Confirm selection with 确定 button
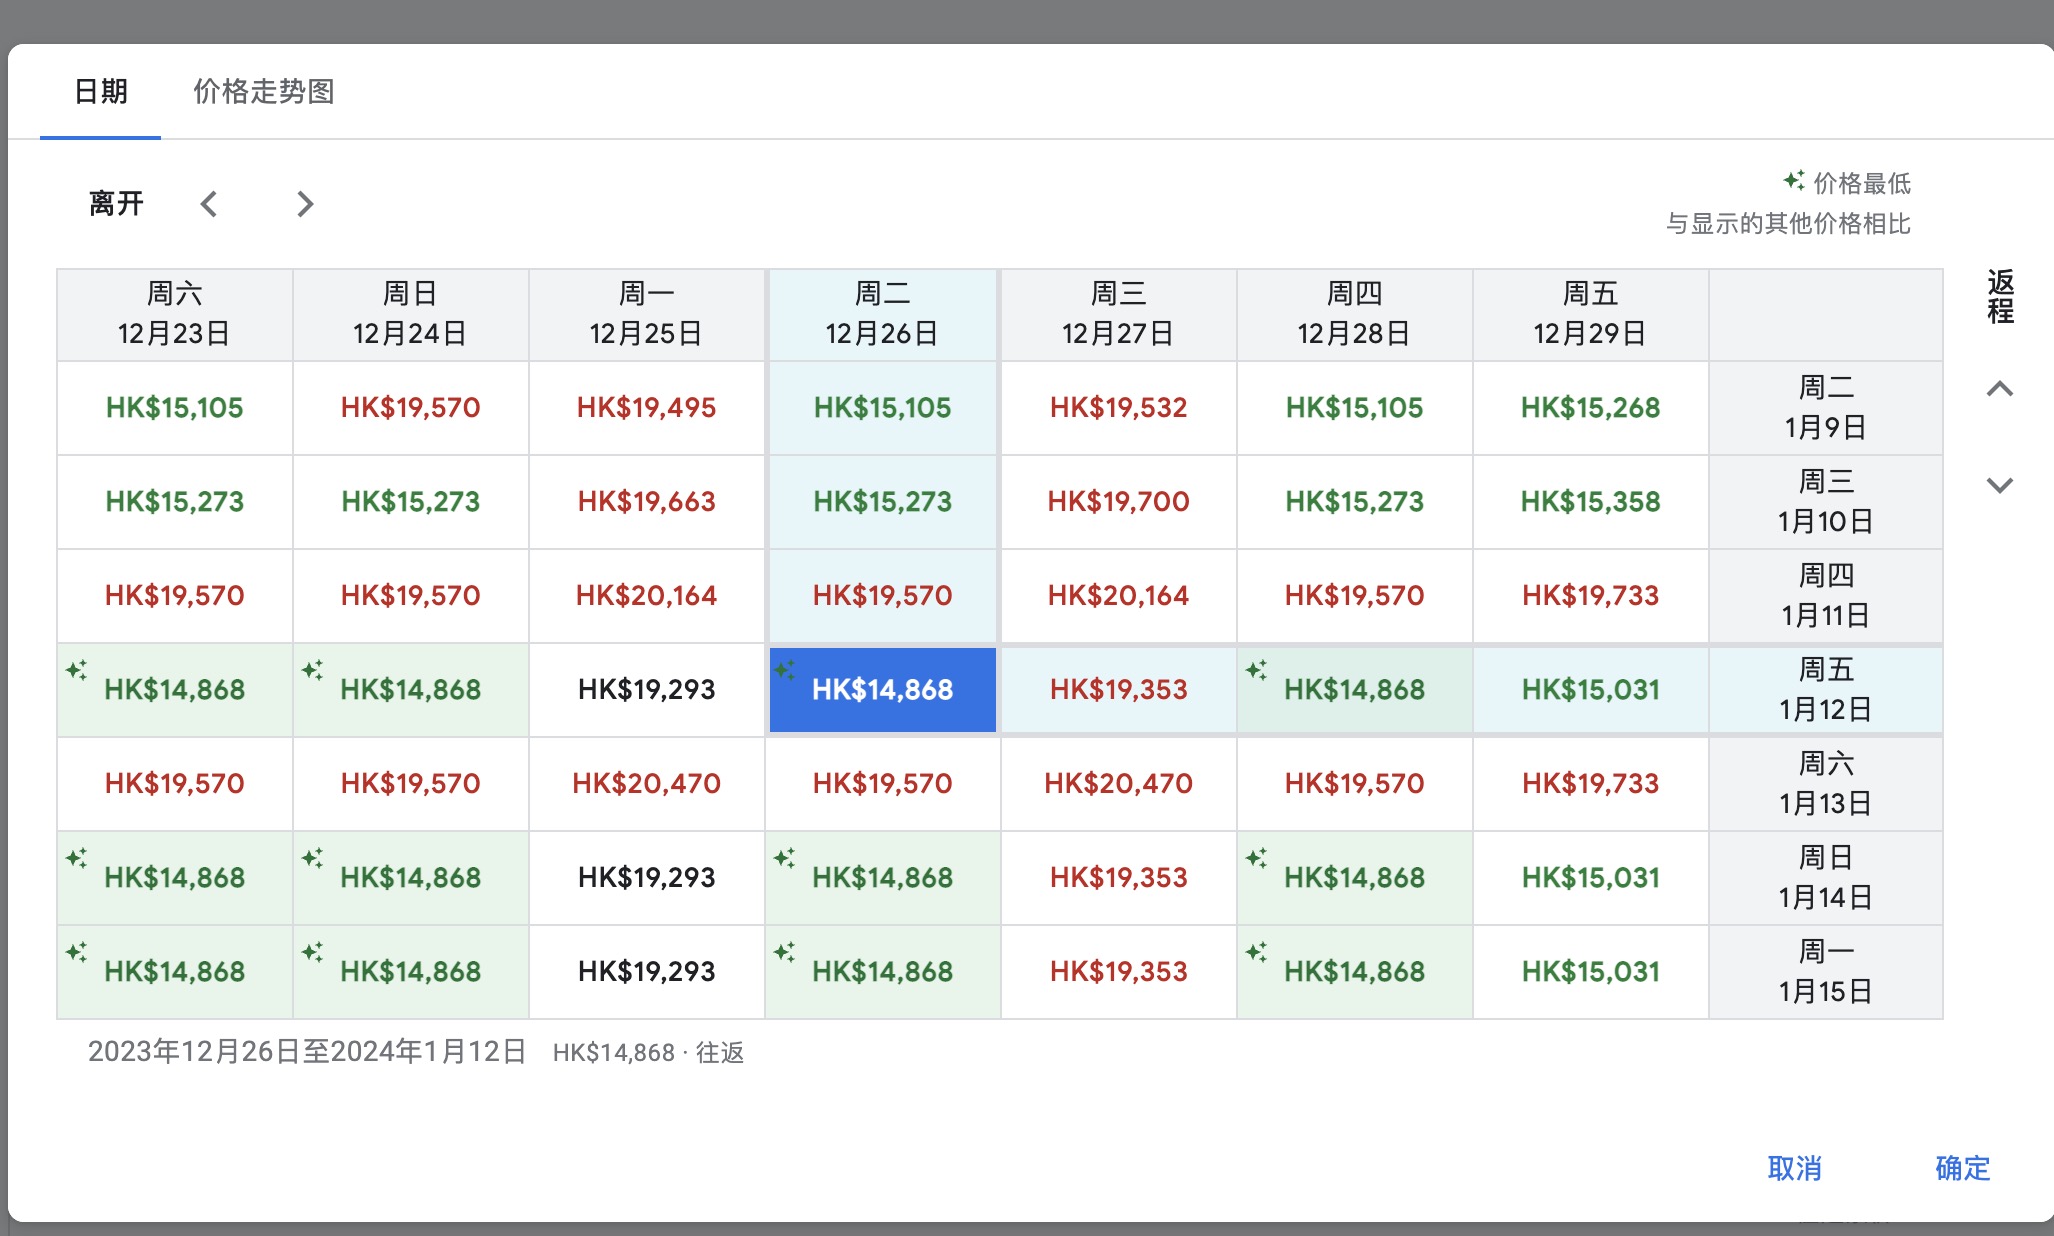The height and width of the screenshot is (1236, 2054). (1962, 1168)
